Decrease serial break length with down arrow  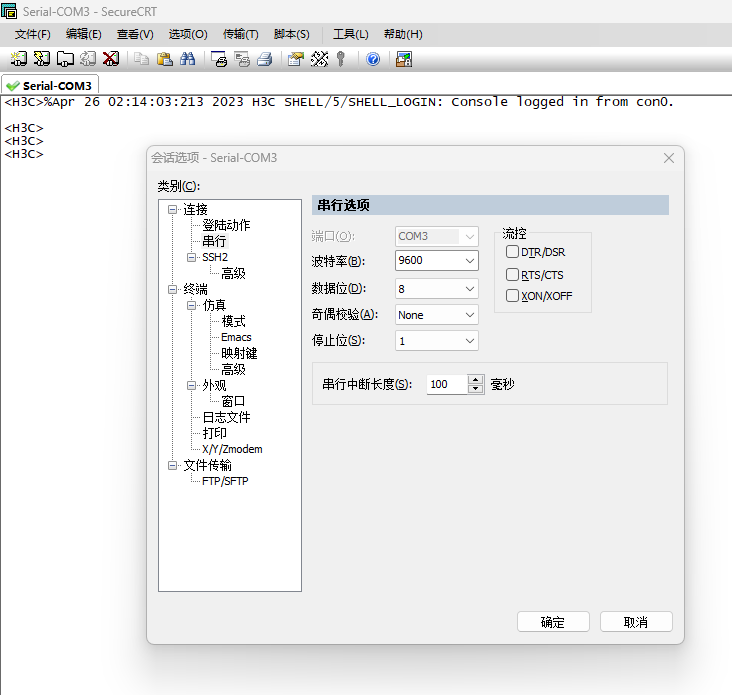coord(475,389)
